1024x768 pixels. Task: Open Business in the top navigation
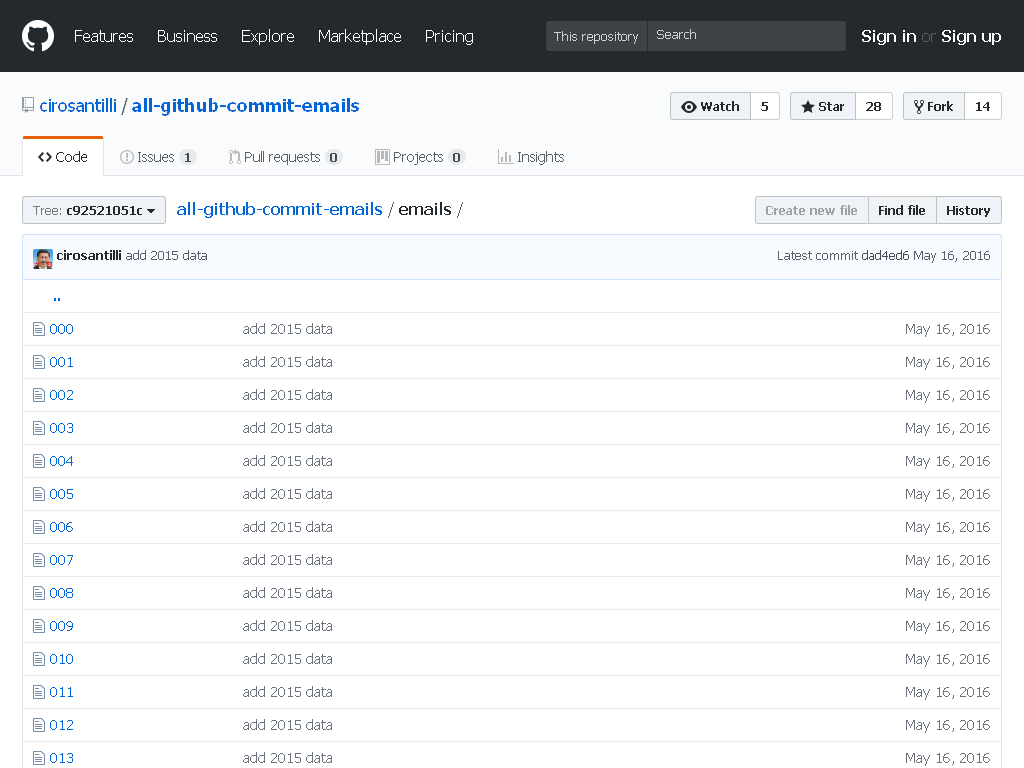click(187, 36)
